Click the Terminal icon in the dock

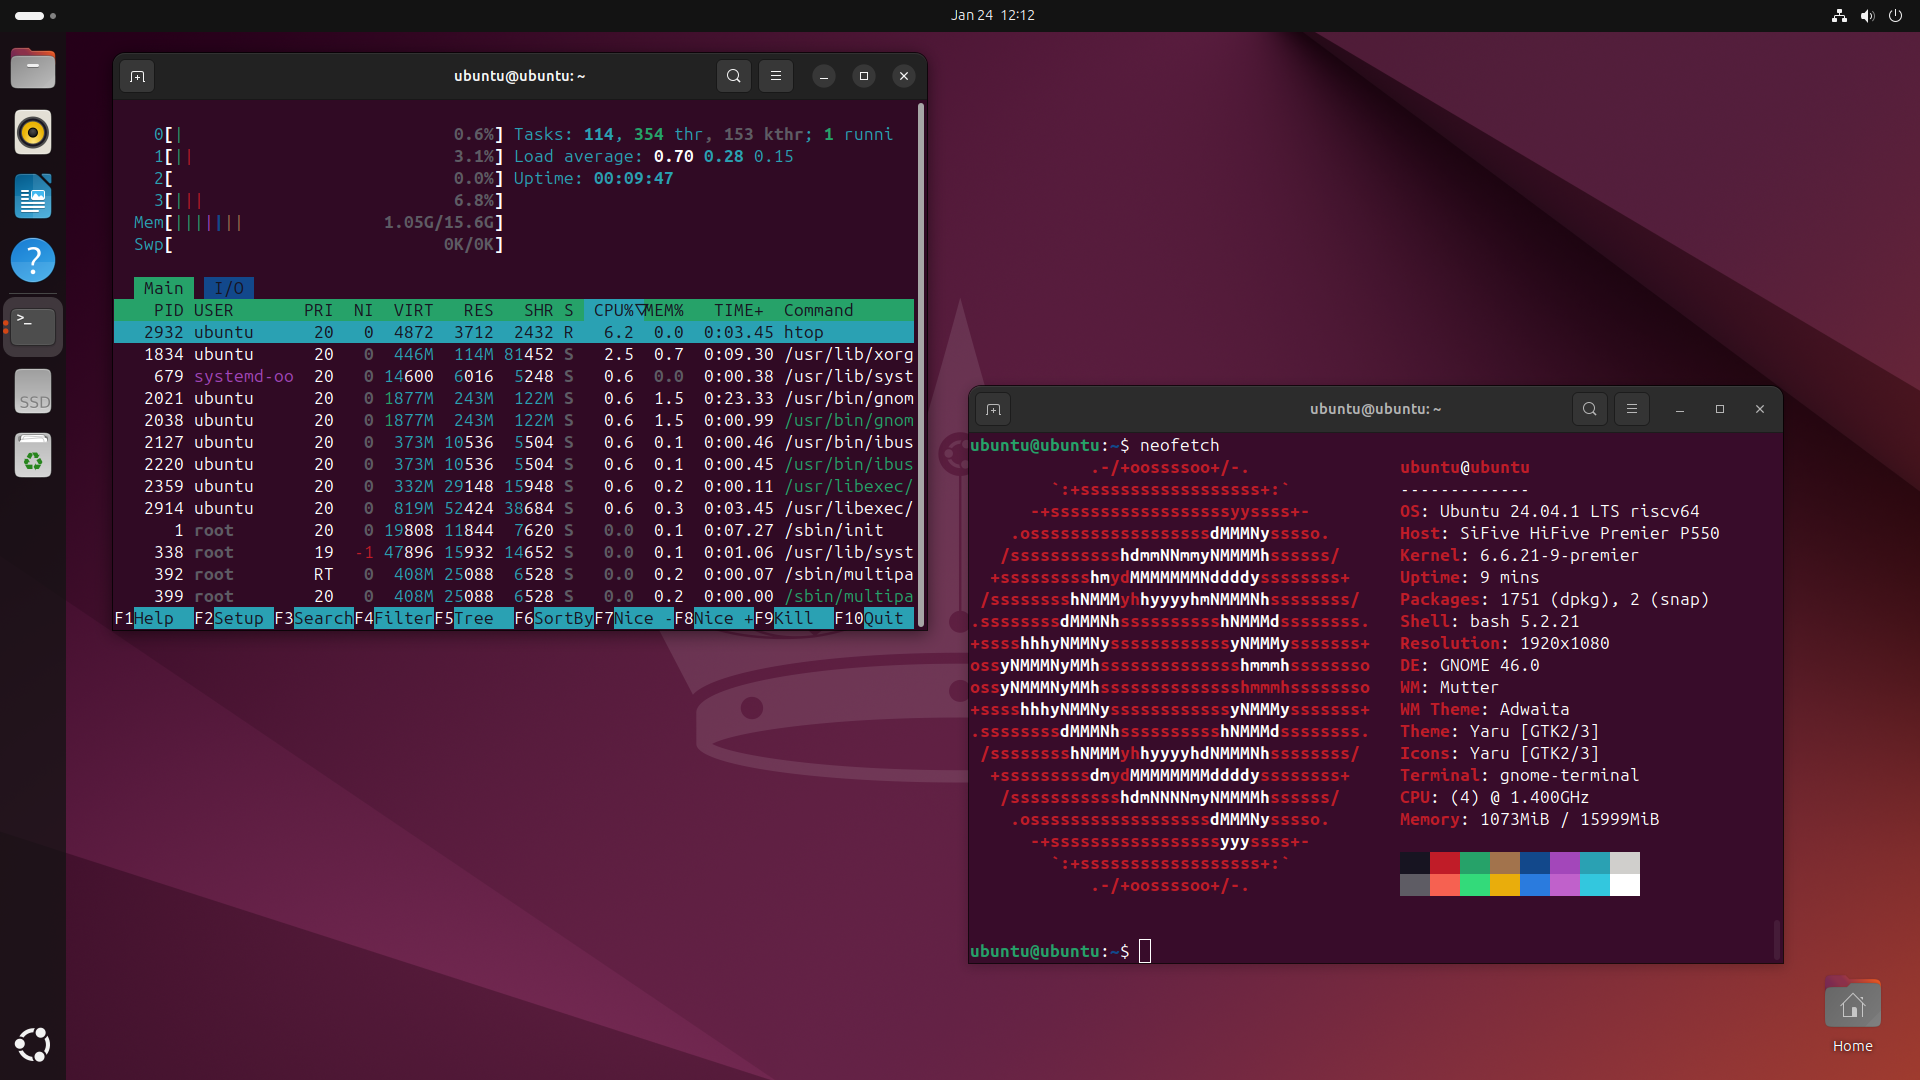33,327
